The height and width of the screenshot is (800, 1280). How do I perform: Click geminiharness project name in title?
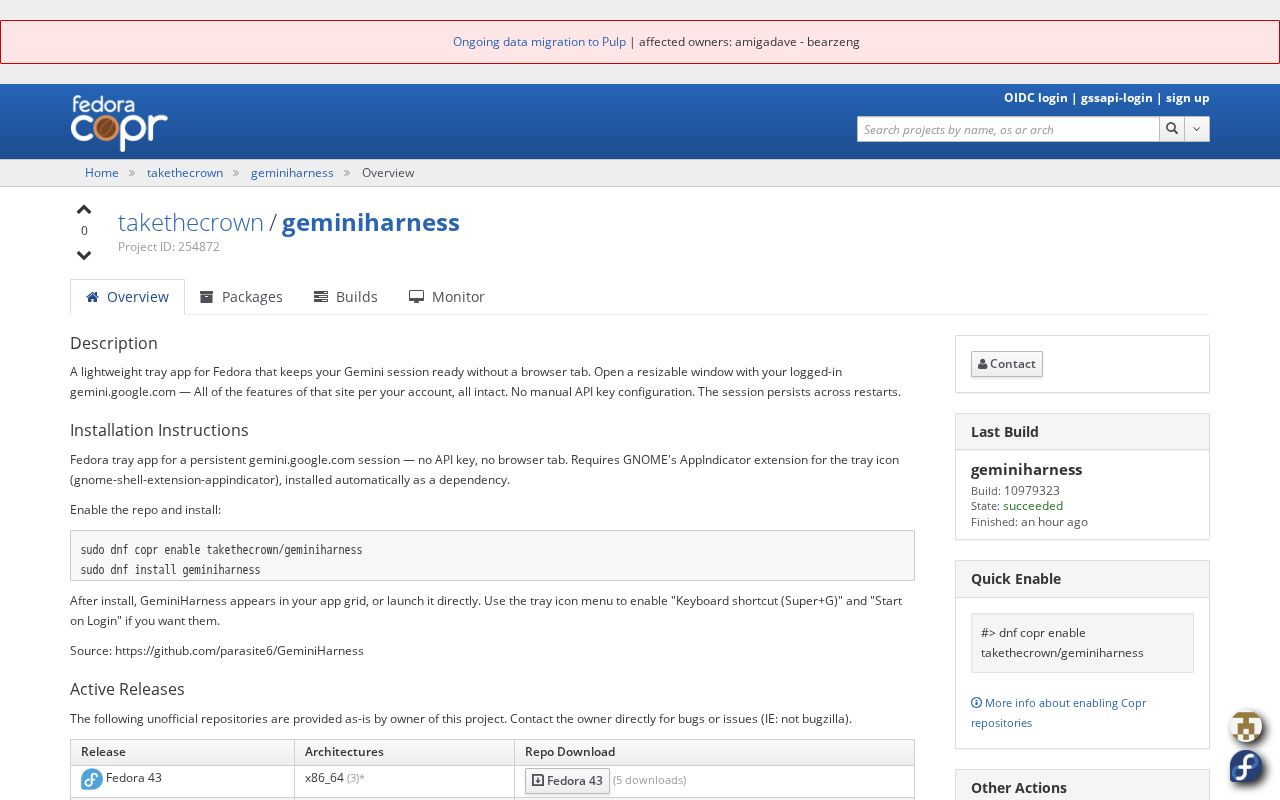[x=371, y=222]
